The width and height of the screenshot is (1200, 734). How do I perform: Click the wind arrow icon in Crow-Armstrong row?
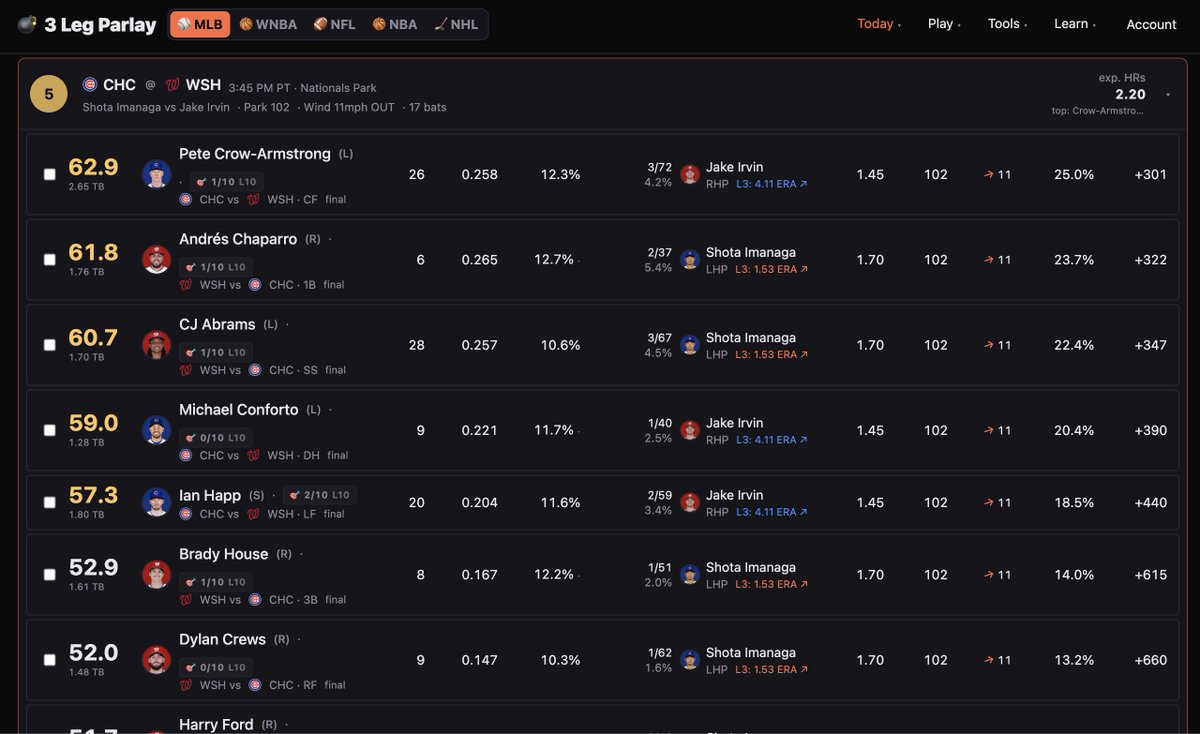tap(988, 174)
